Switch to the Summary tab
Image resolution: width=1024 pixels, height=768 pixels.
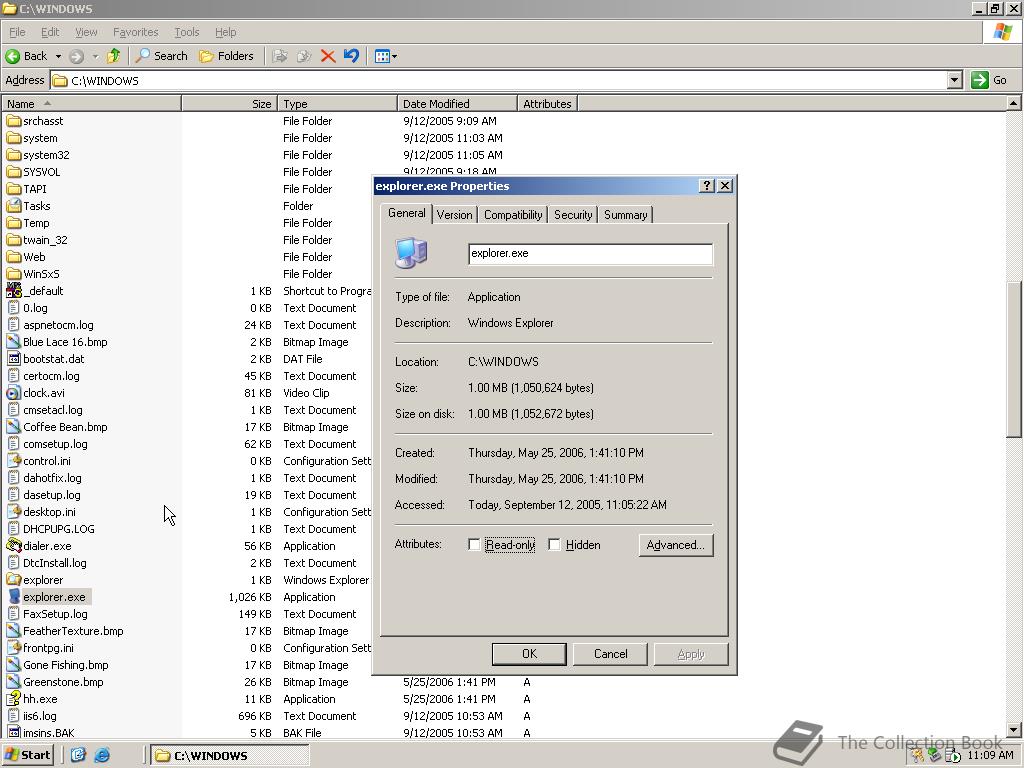pos(625,215)
